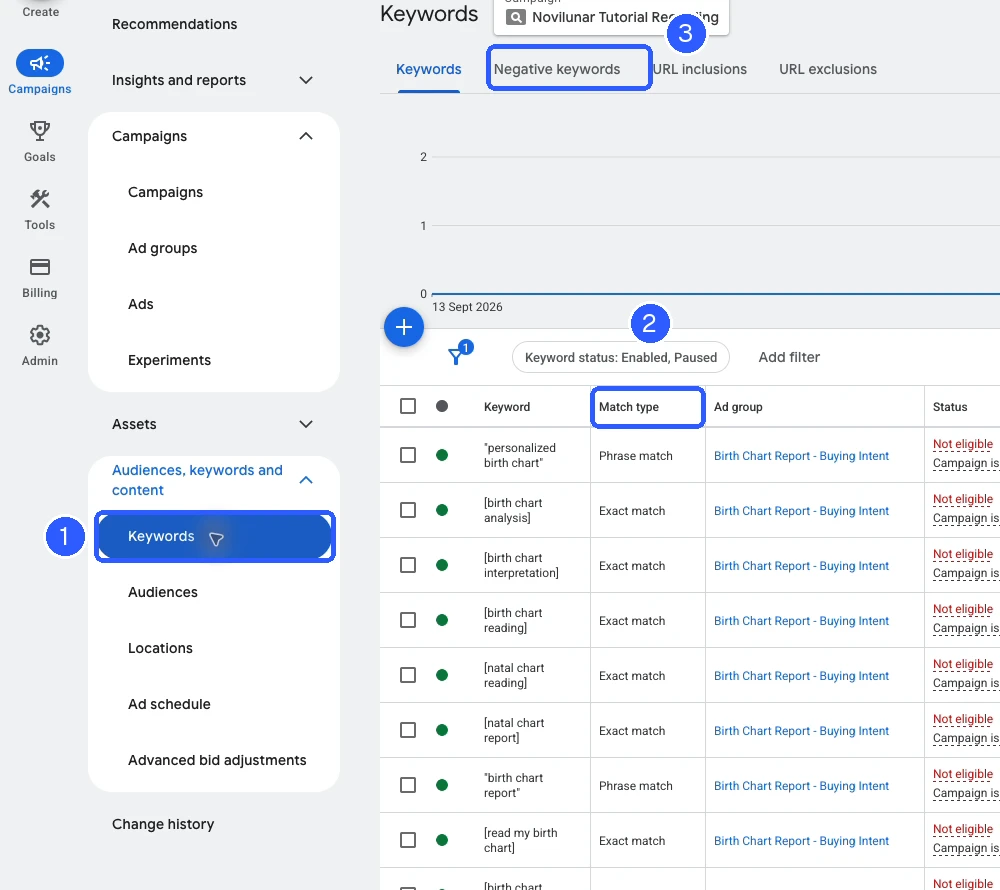This screenshot has height=890, width=1000.
Task: Tick checkbox for [birth chart reading] row
Action: [x=408, y=620]
